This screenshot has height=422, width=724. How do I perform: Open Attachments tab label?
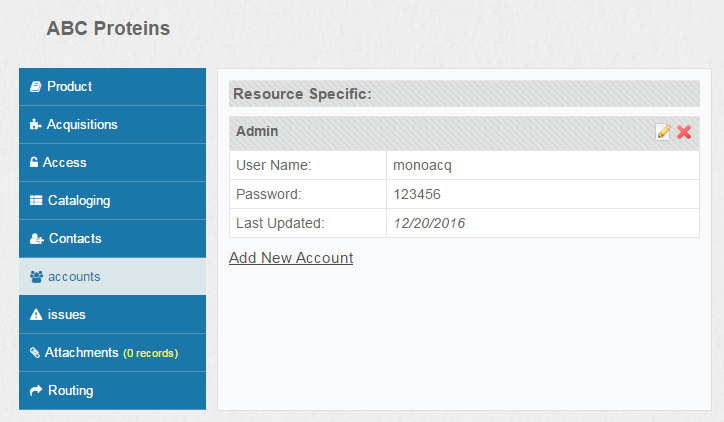click(82, 353)
